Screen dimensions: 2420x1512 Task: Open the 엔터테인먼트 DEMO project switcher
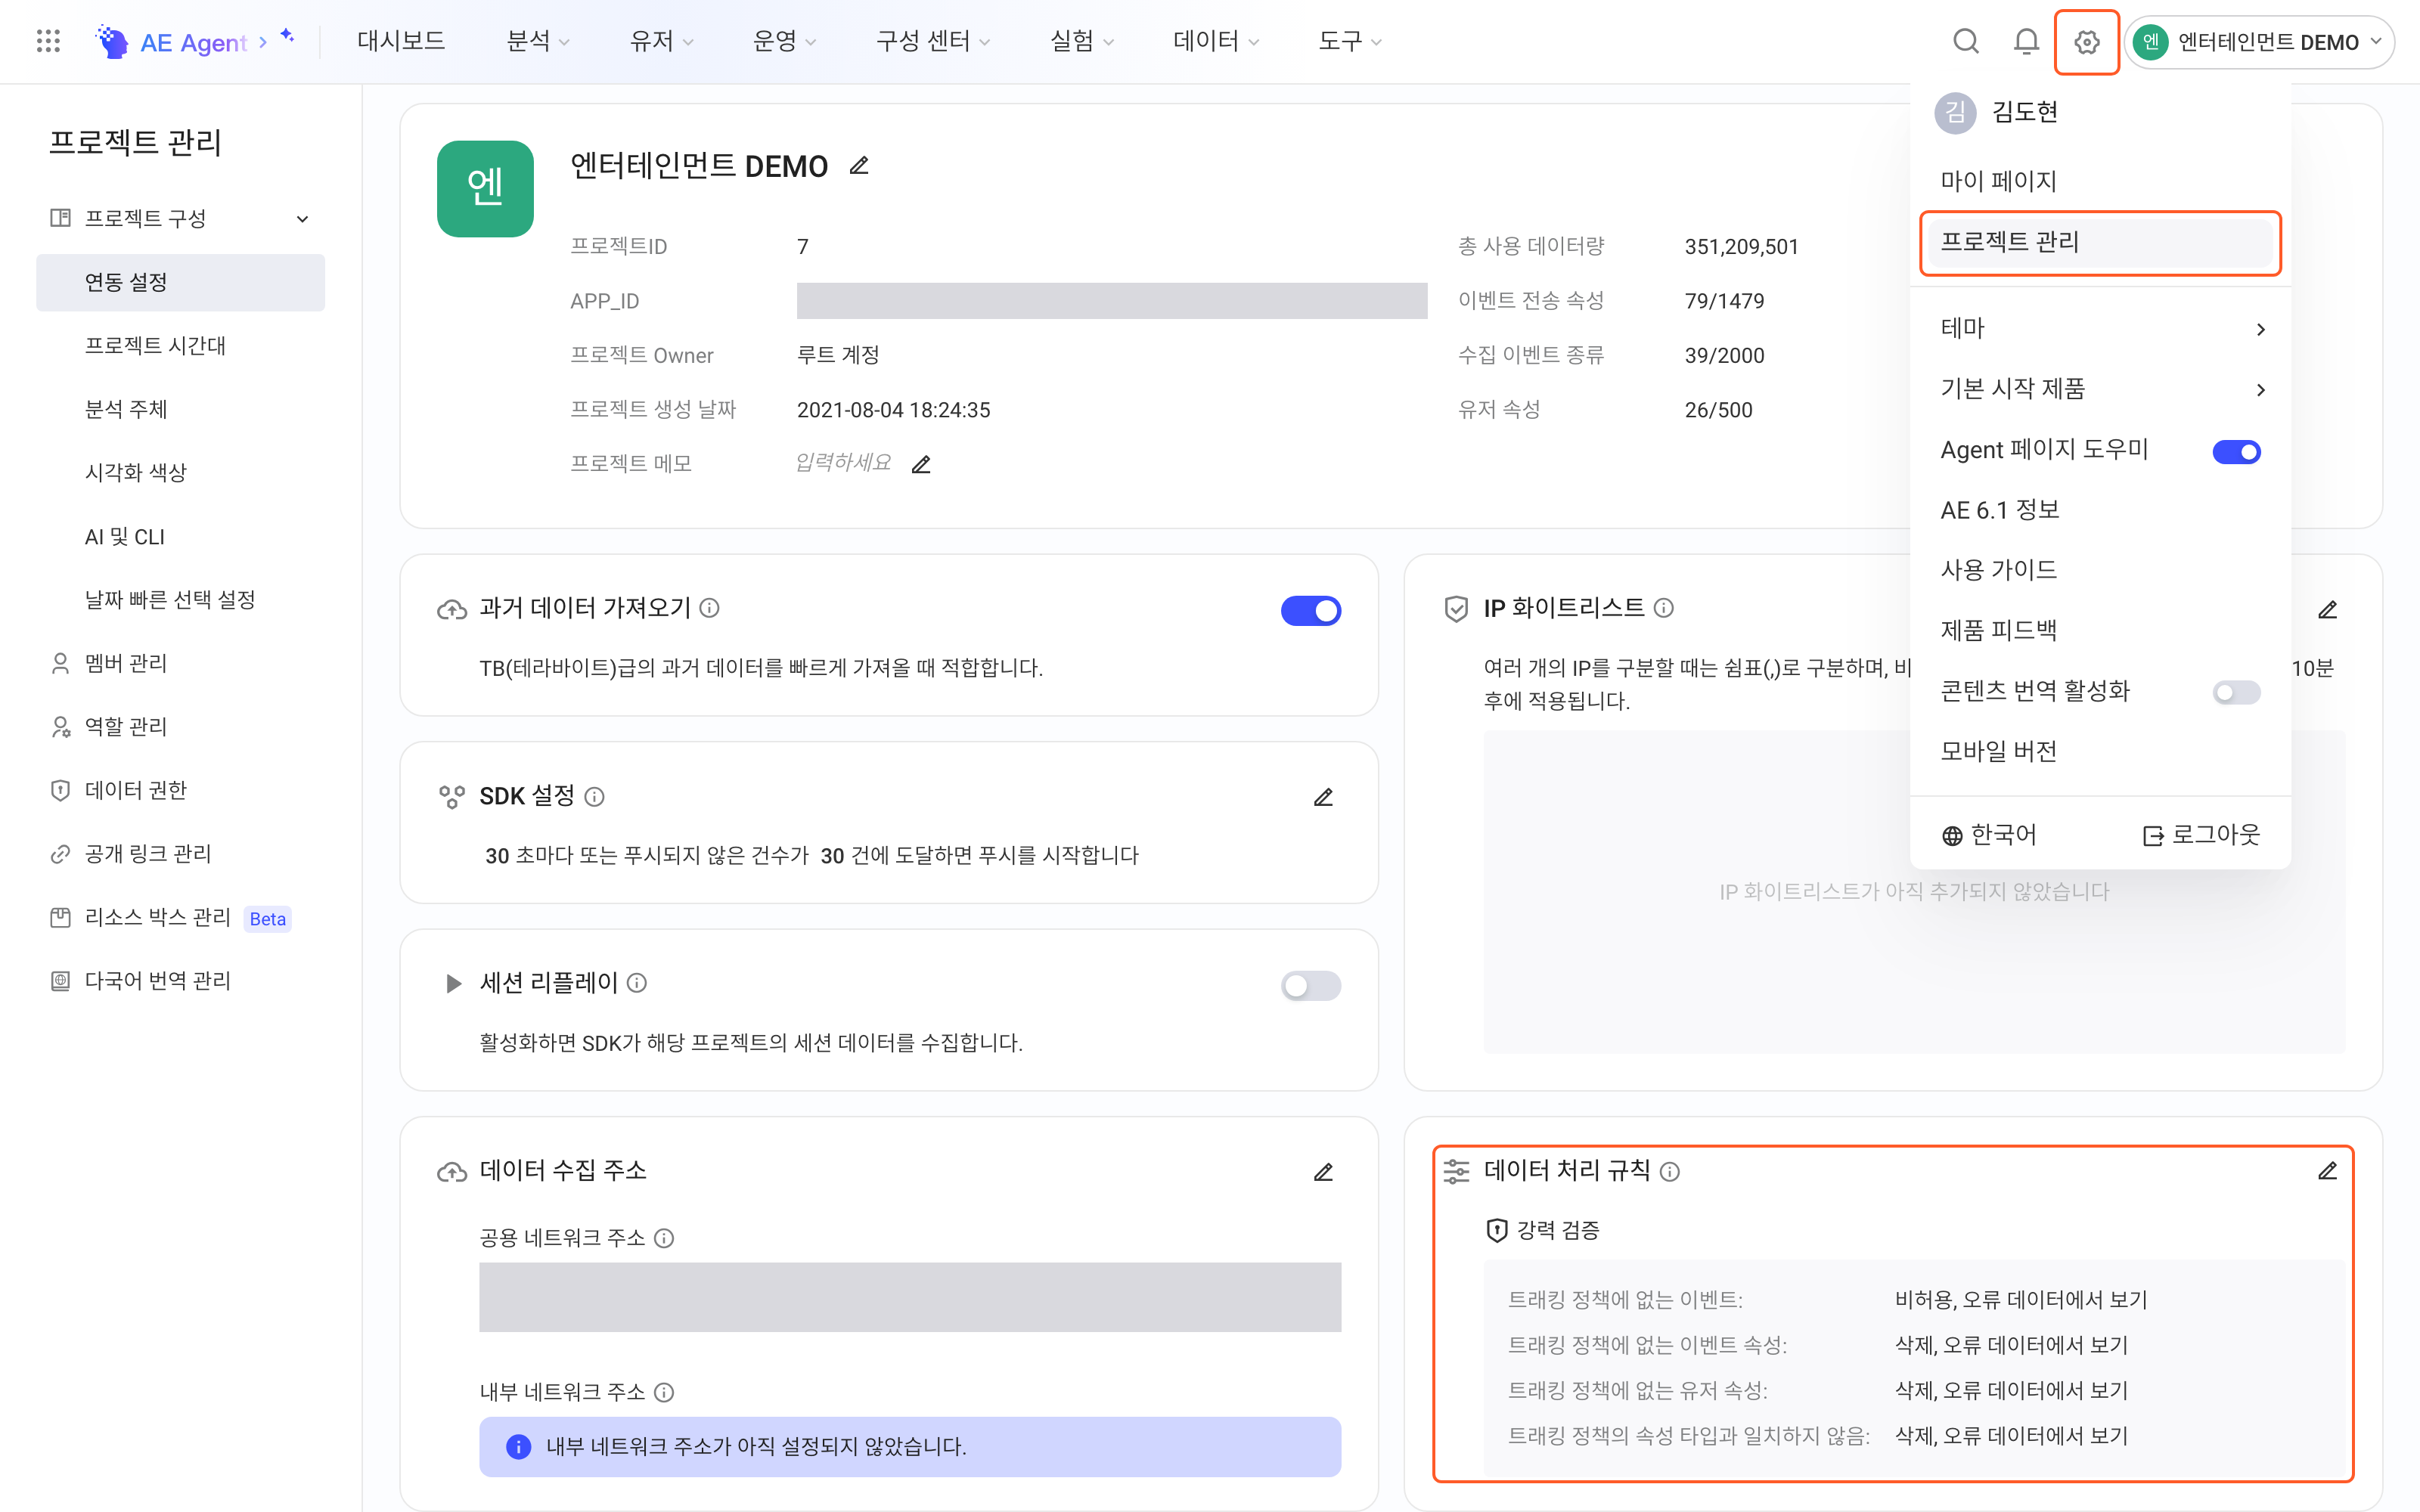[x=2259, y=42]
